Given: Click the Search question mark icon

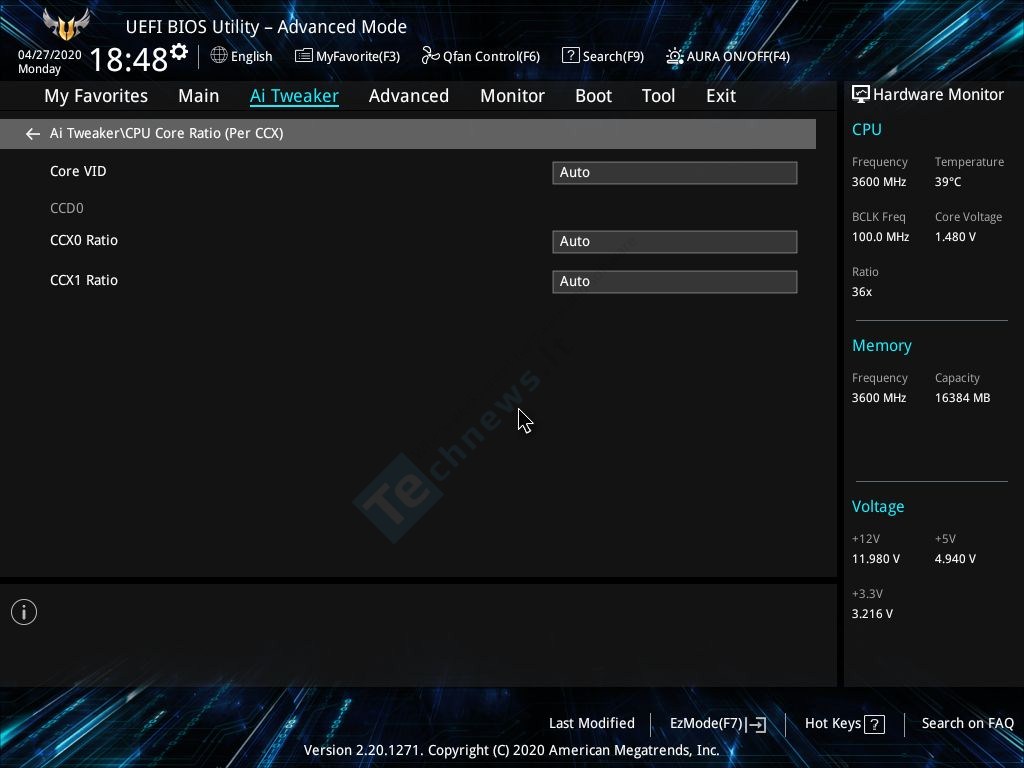Looking at the screenshot, I should [570, 56].
